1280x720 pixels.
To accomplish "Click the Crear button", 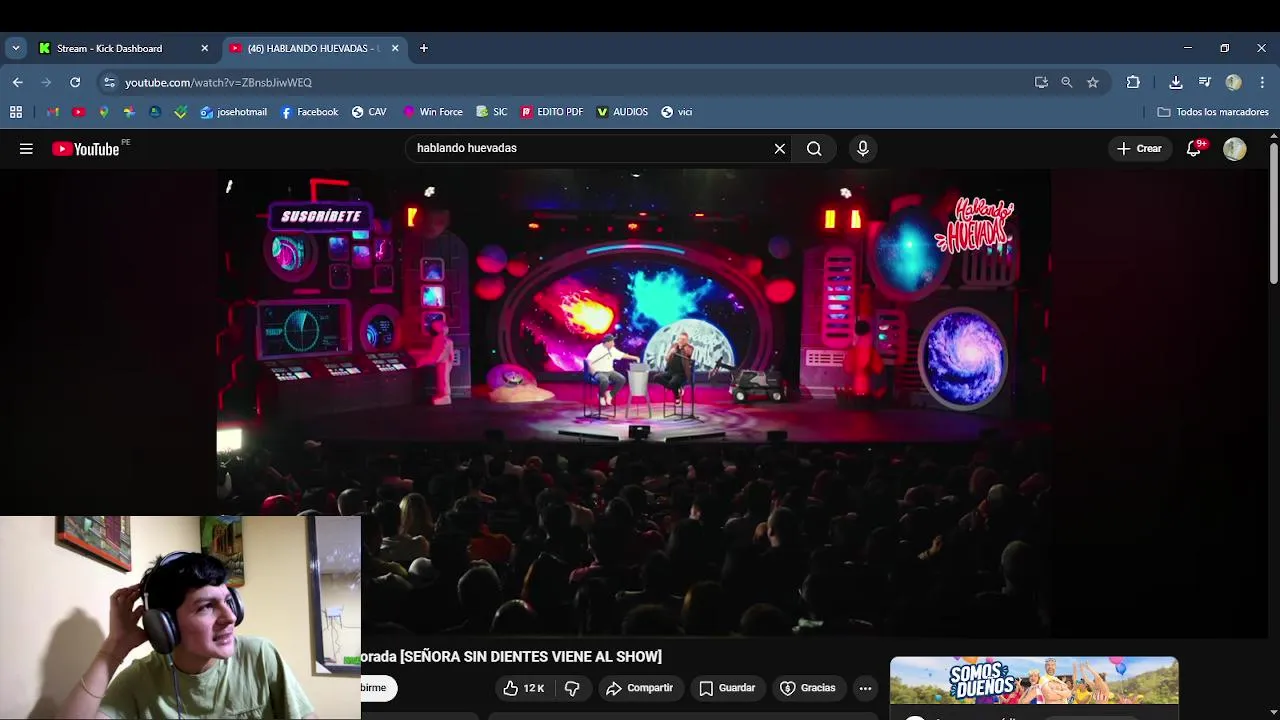I will coord(1139,149).
